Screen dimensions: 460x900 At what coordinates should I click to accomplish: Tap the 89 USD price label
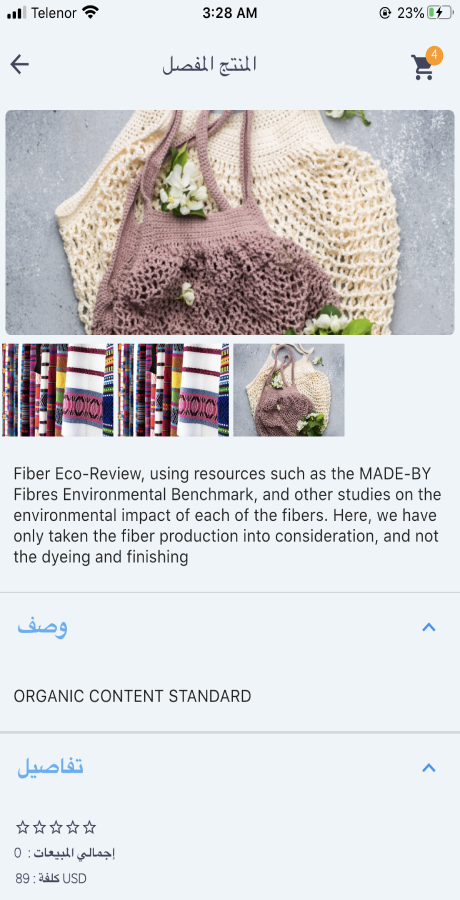(x=51, y=878)
